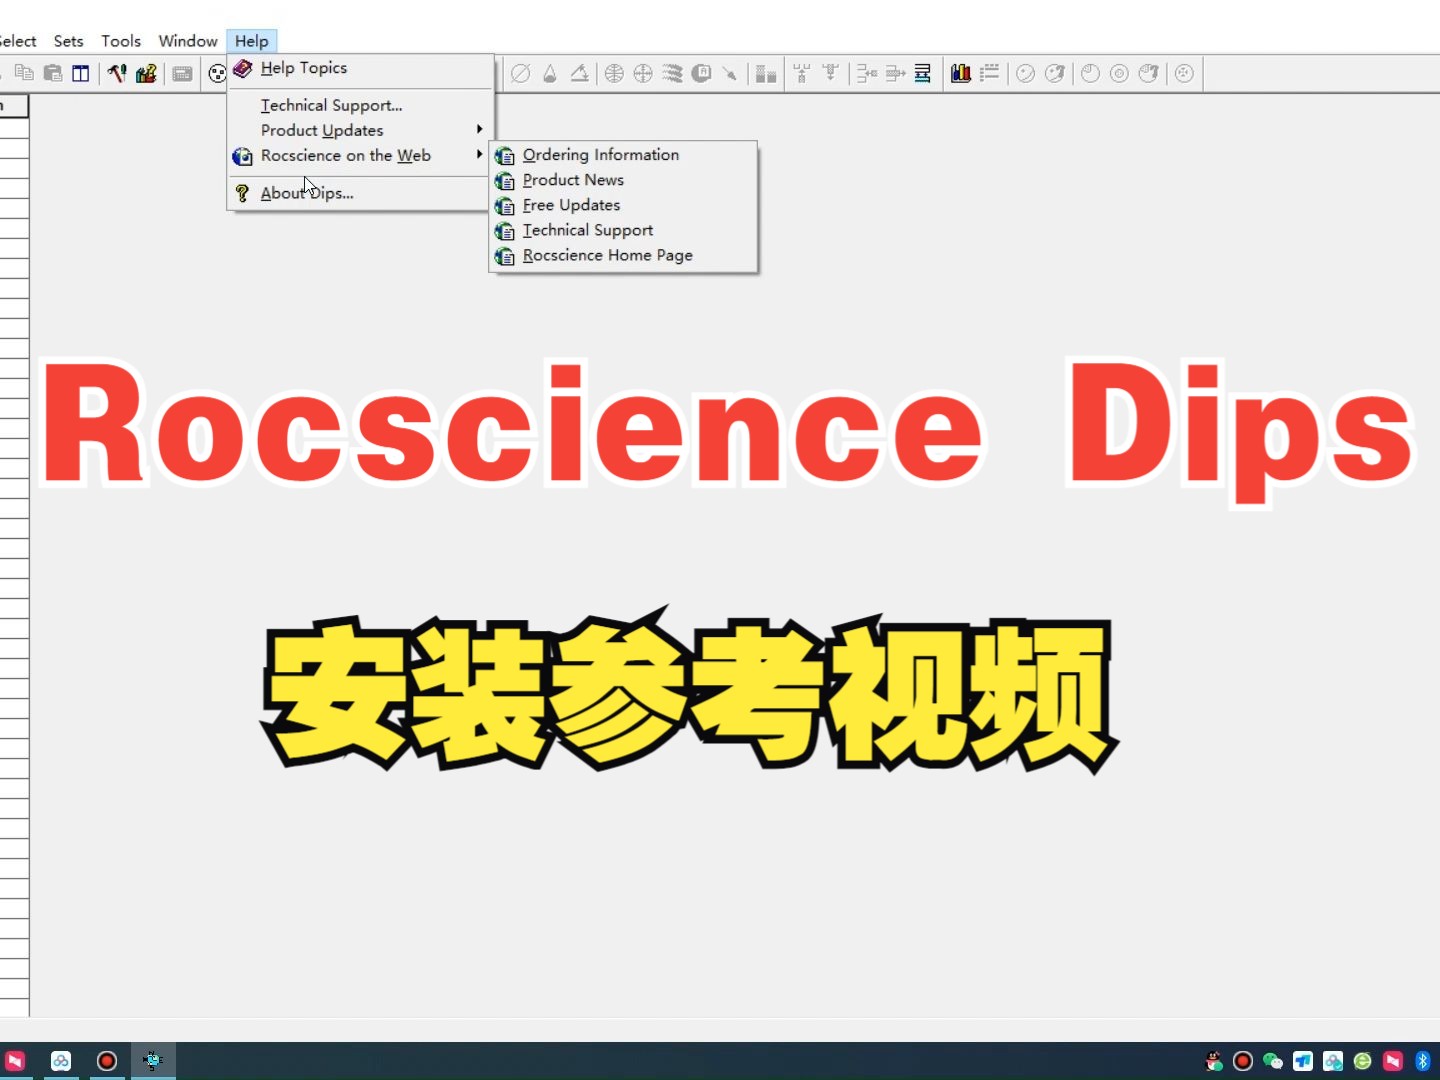Viewport: 1440px width, 1080px height.
Task: Select Technical Support in the web submenu
Action: (x=623, y=230)
